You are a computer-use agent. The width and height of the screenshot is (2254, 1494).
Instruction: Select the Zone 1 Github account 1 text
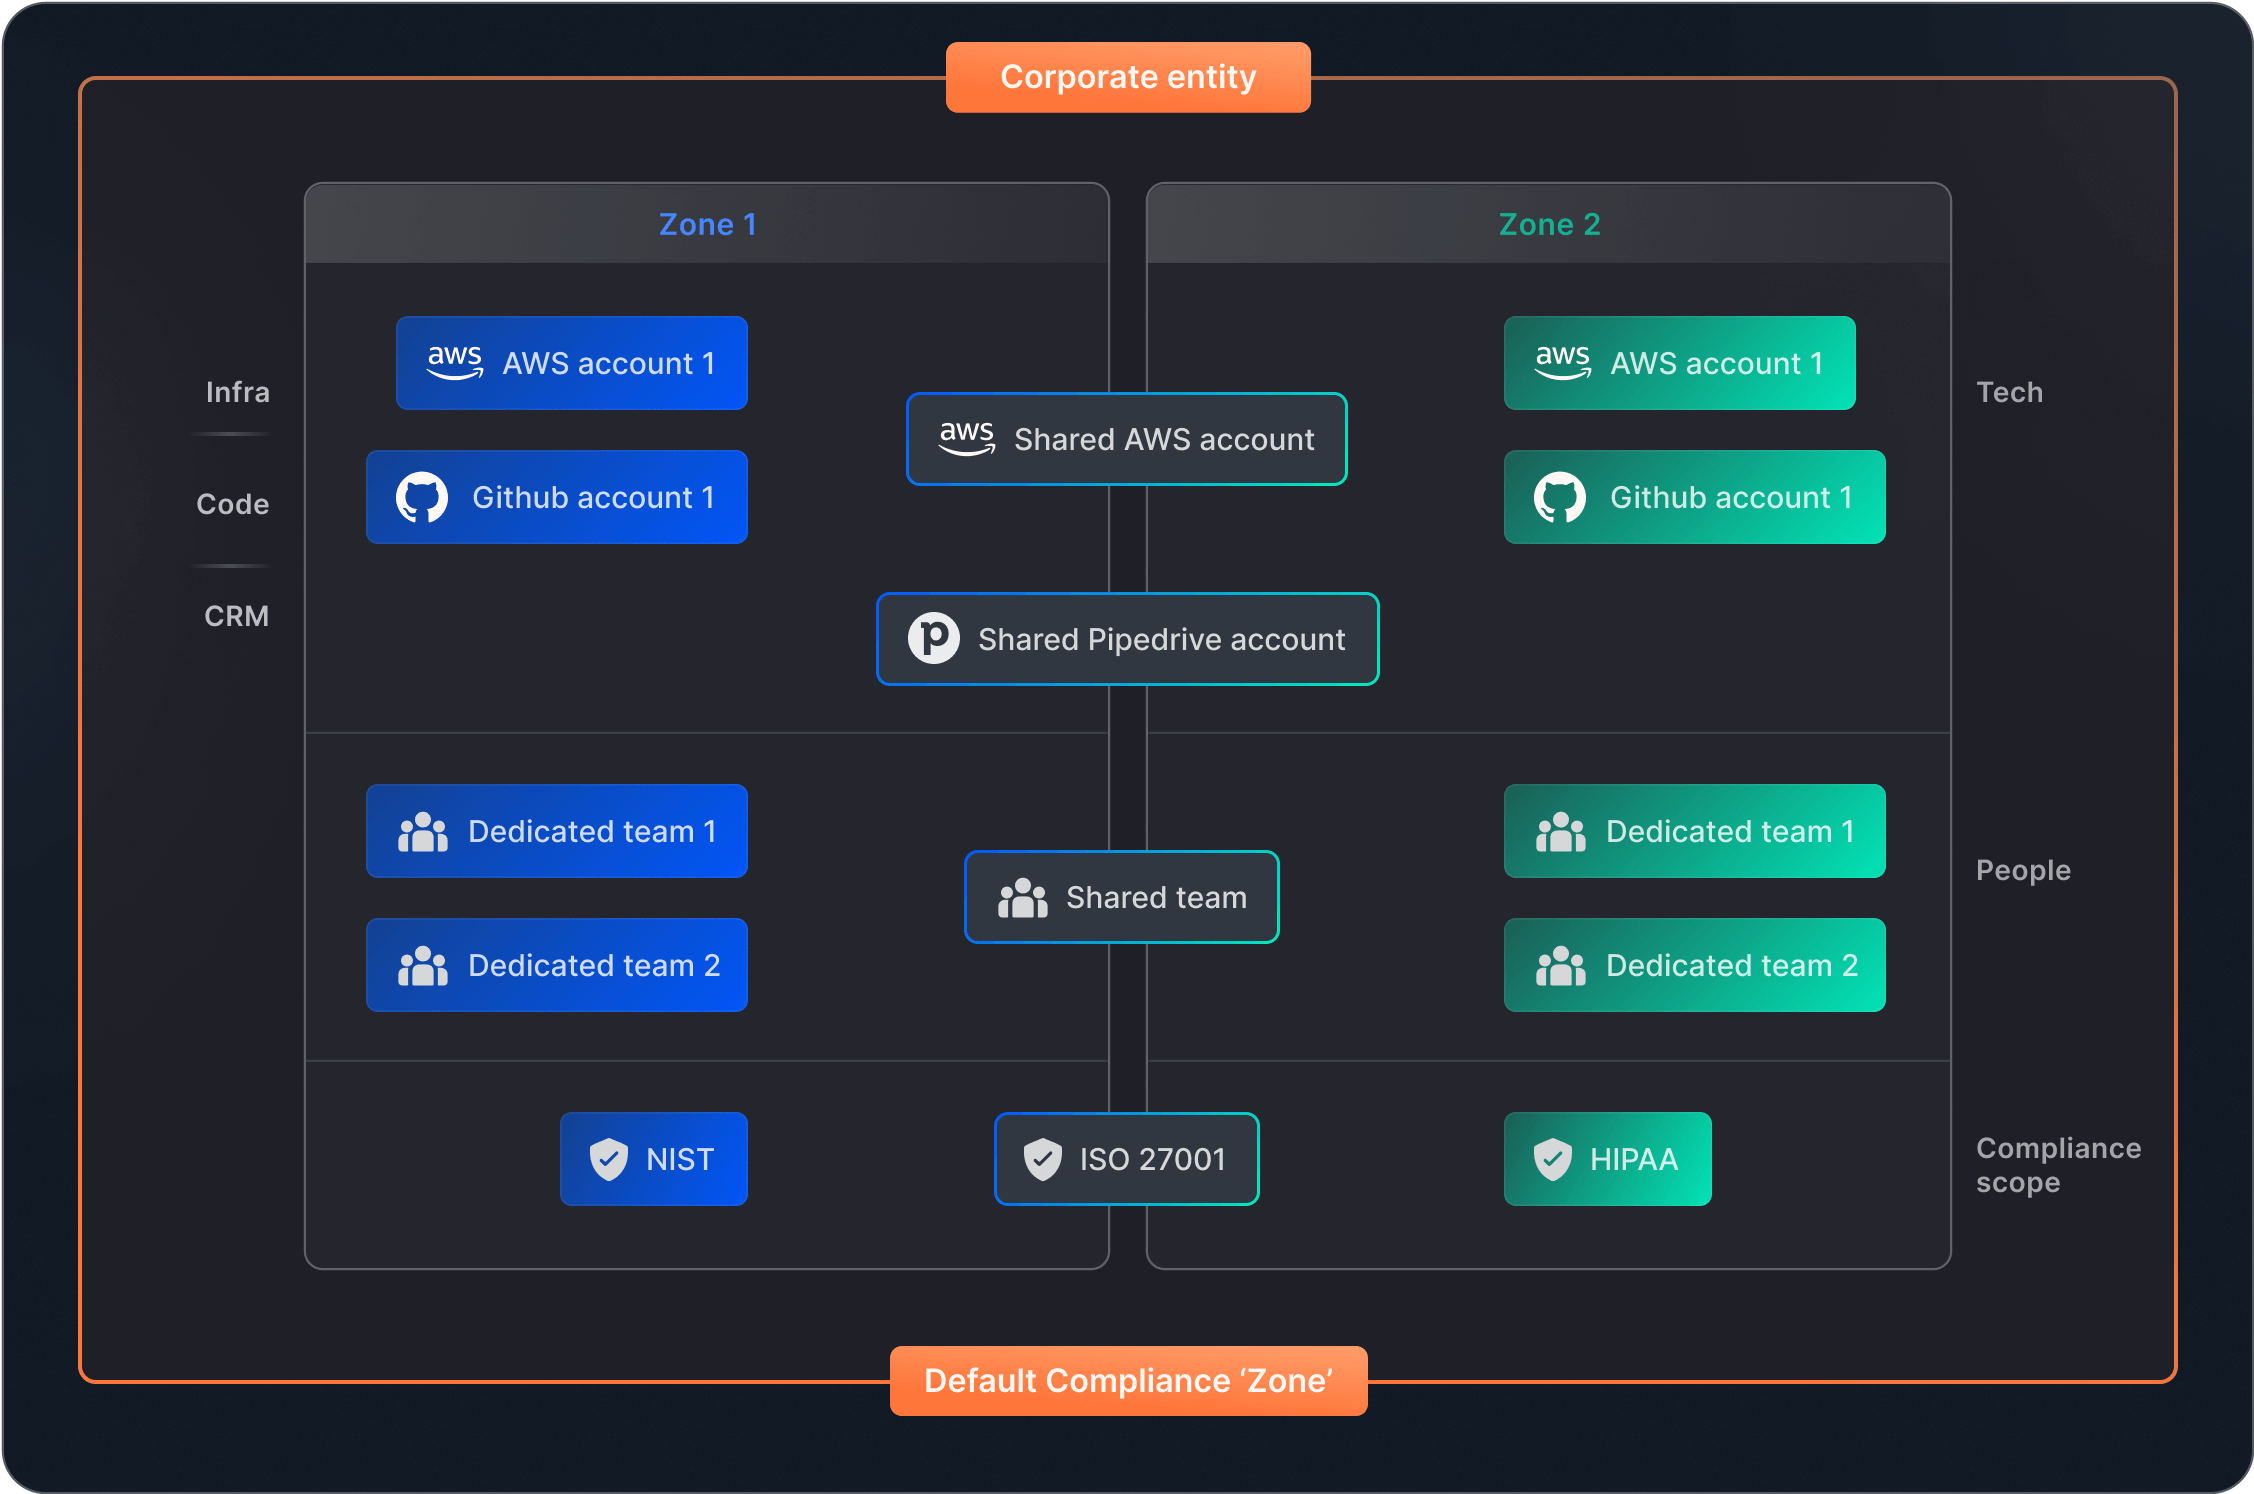click(594, 497)
